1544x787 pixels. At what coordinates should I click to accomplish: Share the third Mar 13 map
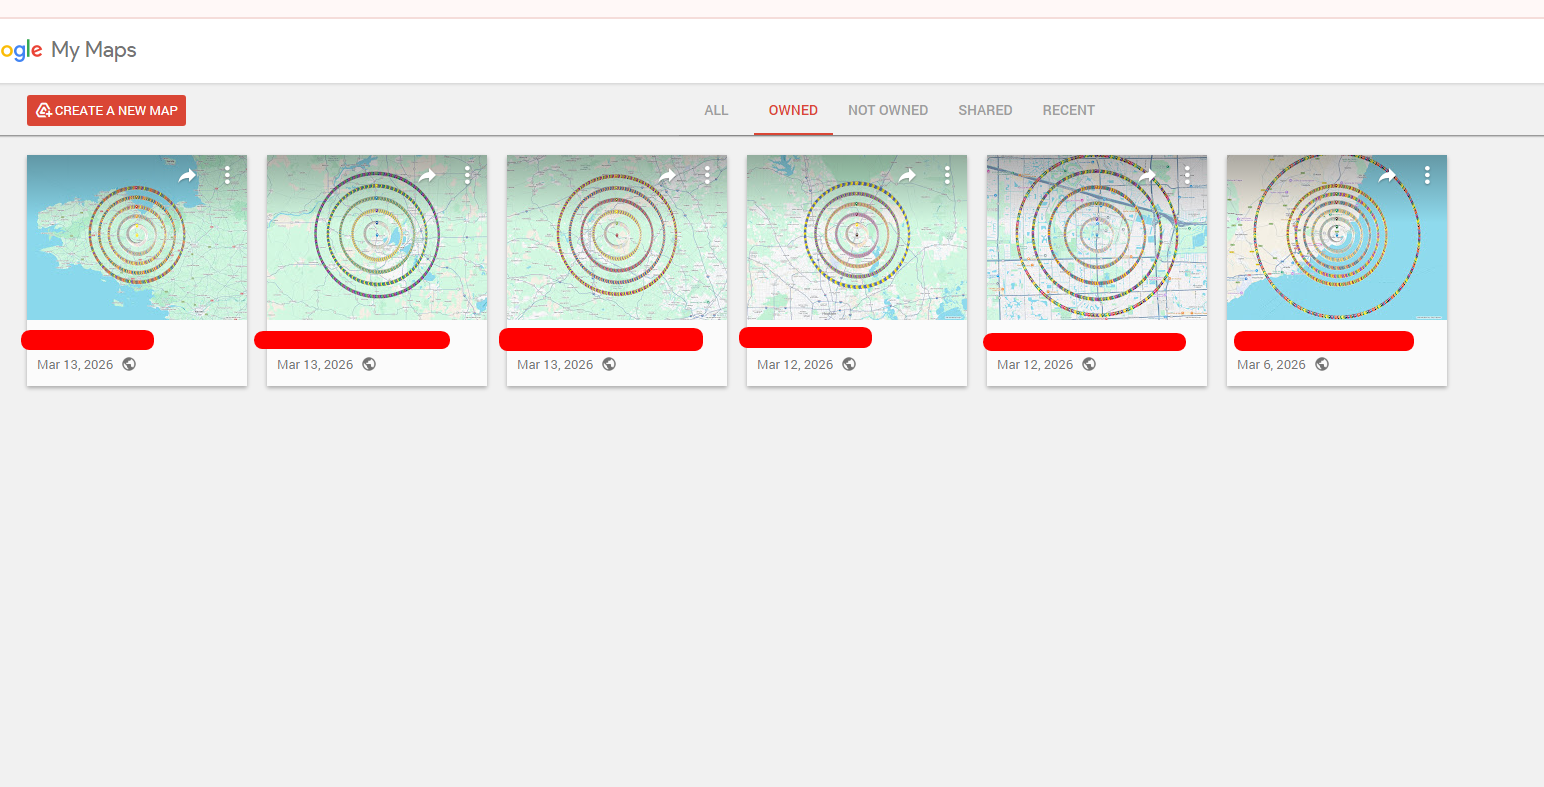667,175
